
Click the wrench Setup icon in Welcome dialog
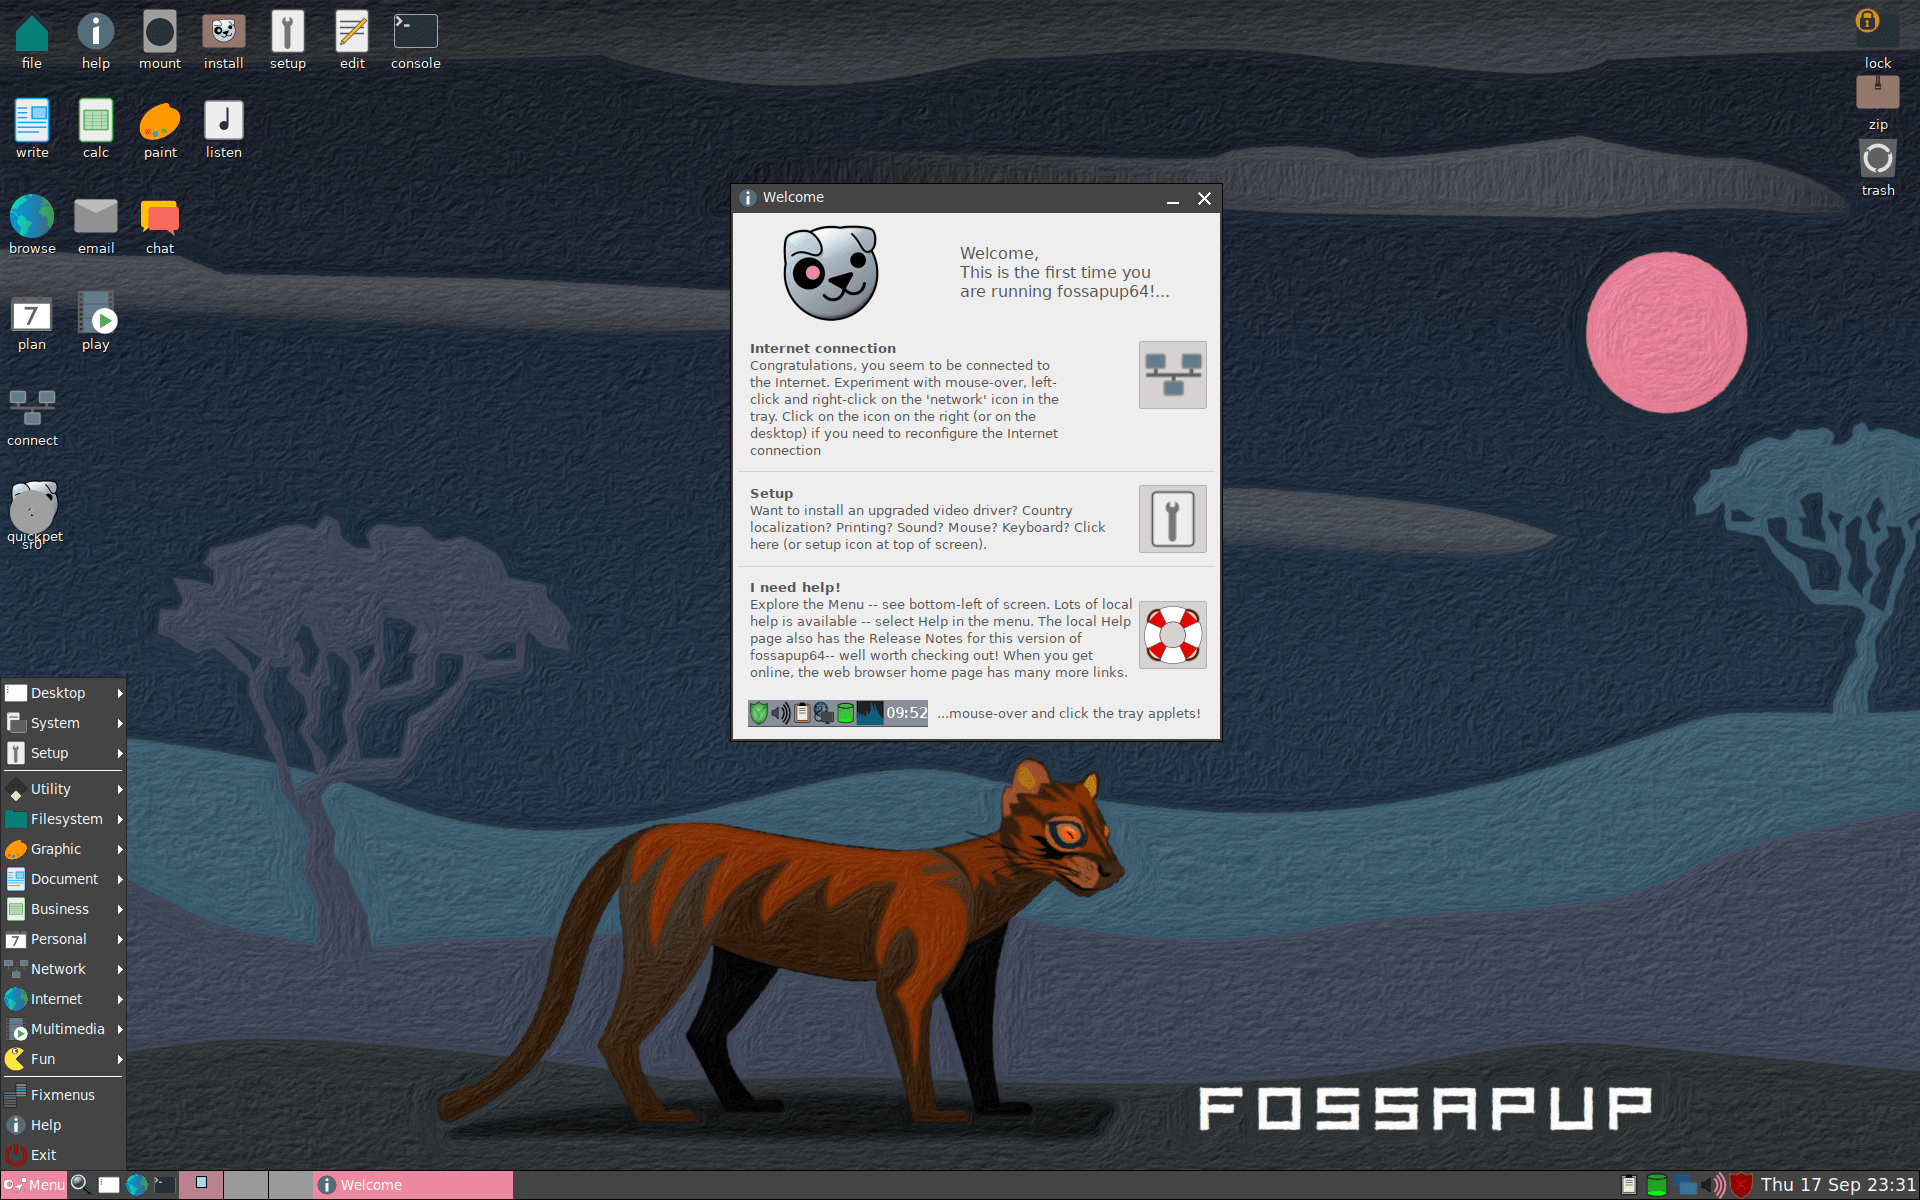point(1172,519)
